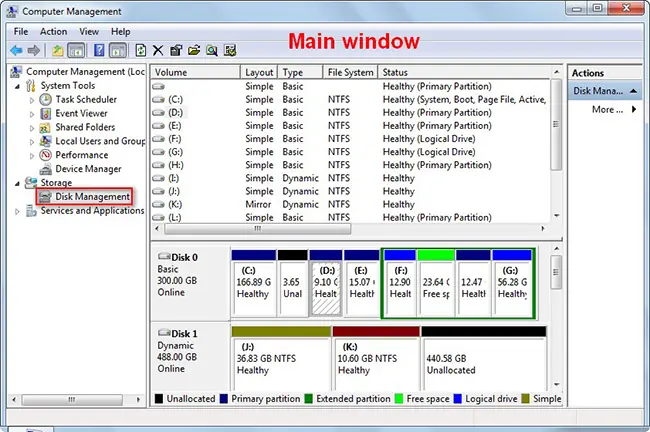This screenshot has width=650, height=432.
Task: Open the File menu
Action: tap(21, 32)
